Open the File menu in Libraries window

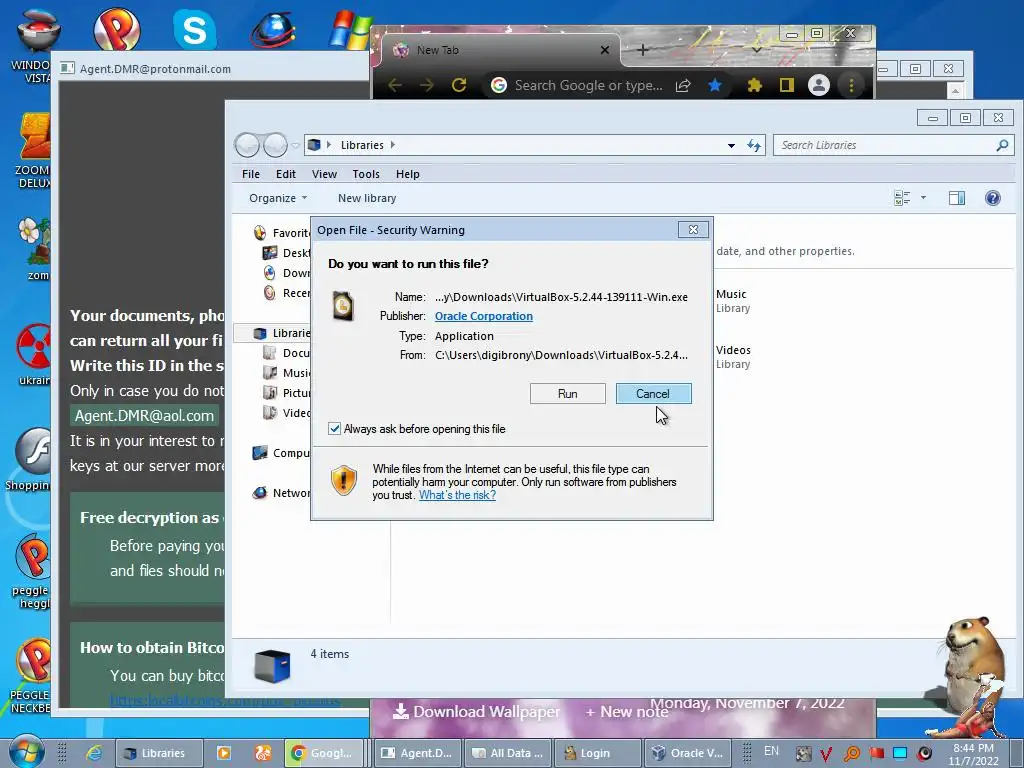click(251, 174)
